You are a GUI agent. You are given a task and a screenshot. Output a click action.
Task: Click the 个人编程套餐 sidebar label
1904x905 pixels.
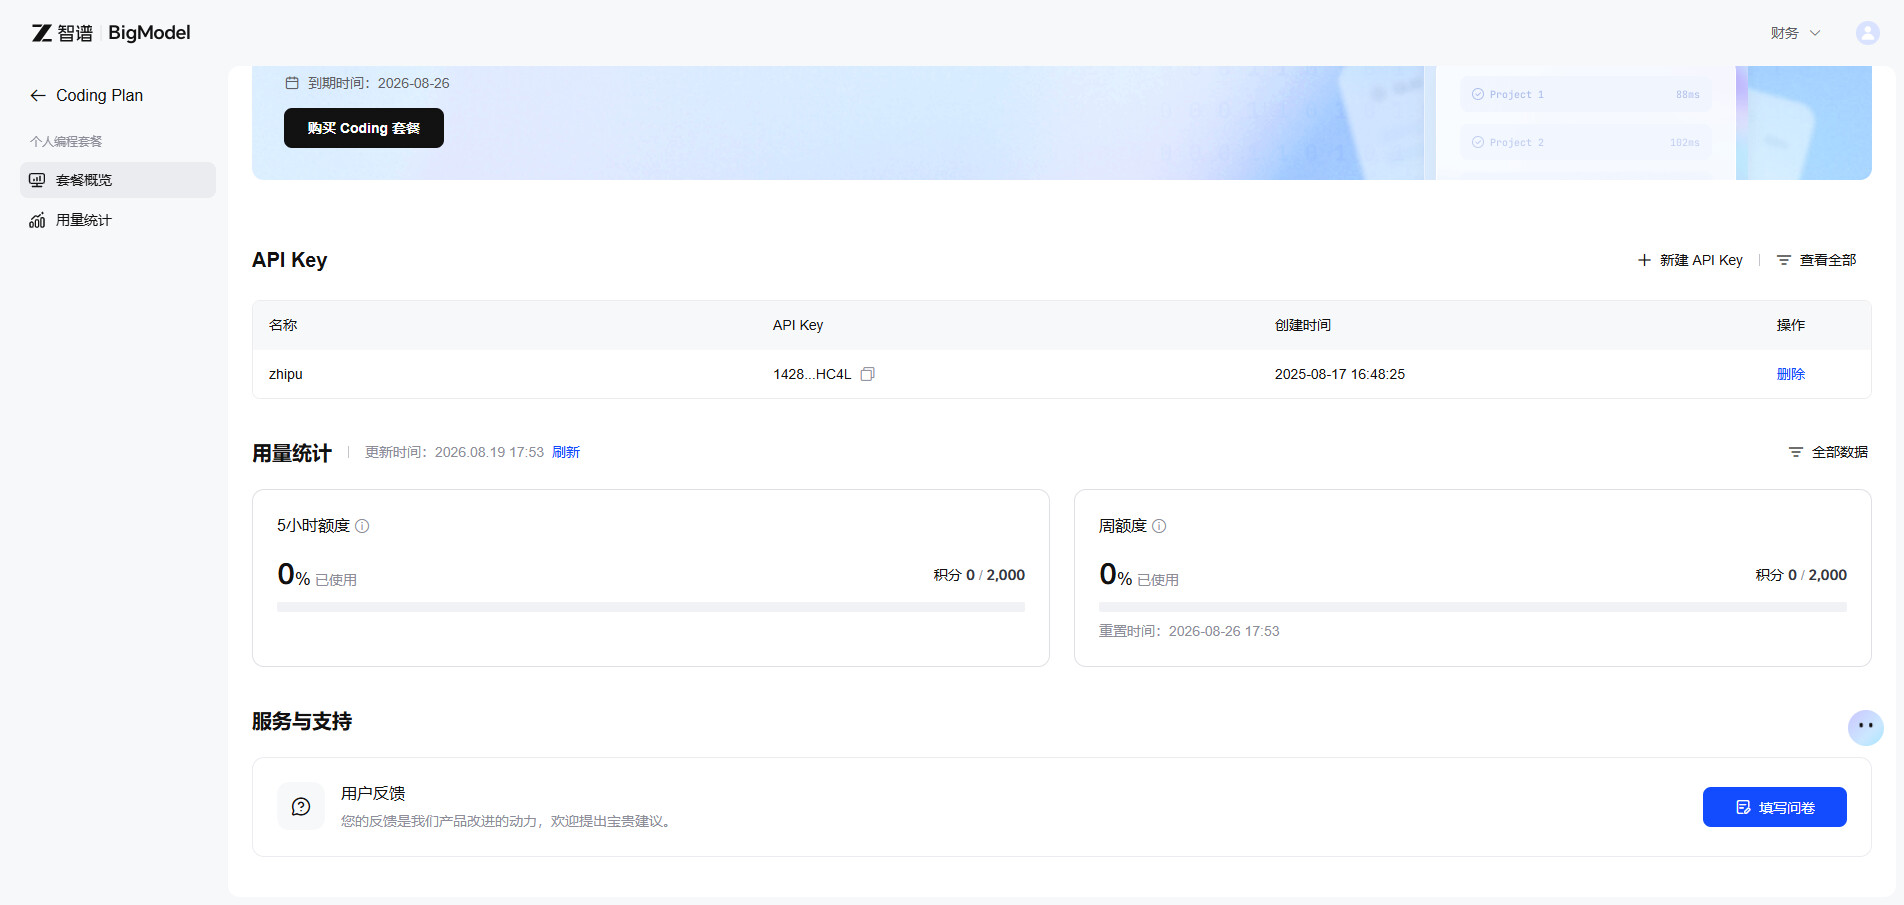coord(66,141)
